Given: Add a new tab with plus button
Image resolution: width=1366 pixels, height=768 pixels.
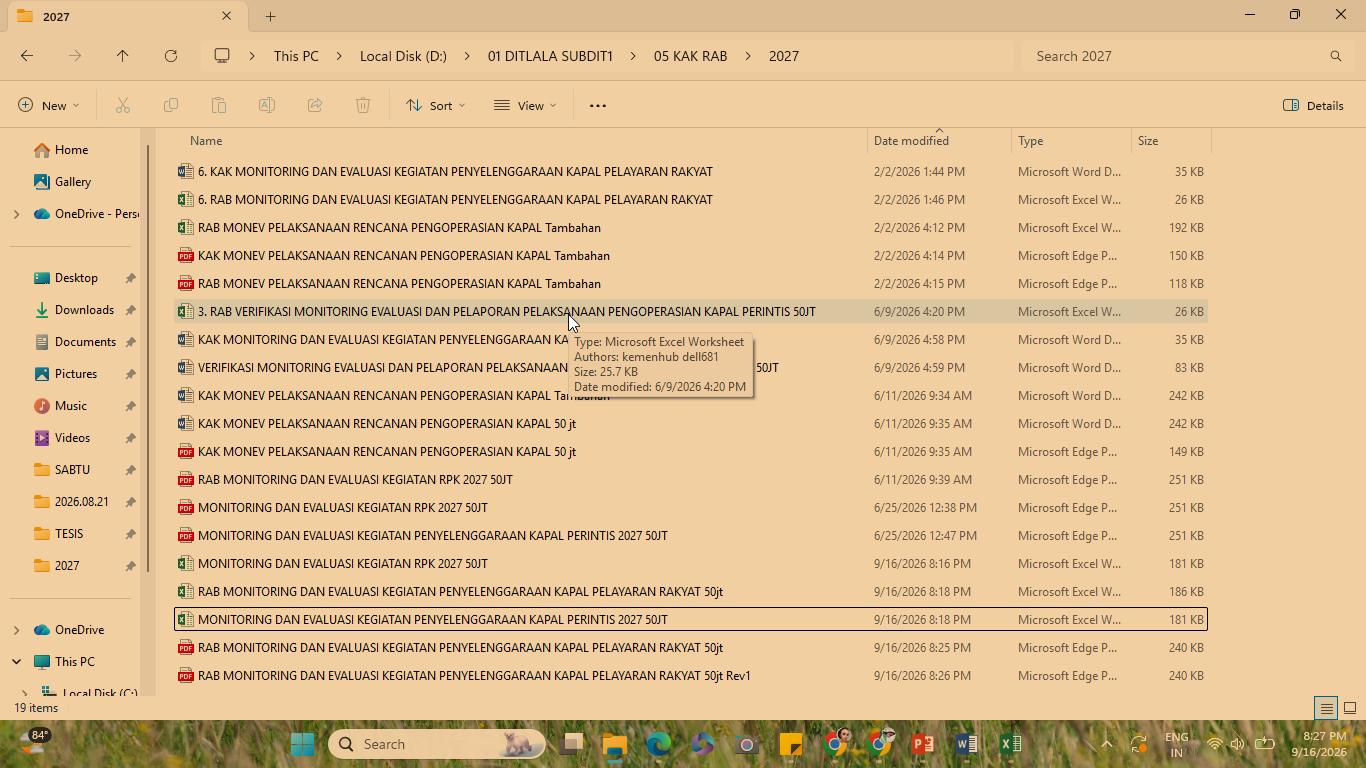Looking at the screenshot, I should click(x=270, y=16).
